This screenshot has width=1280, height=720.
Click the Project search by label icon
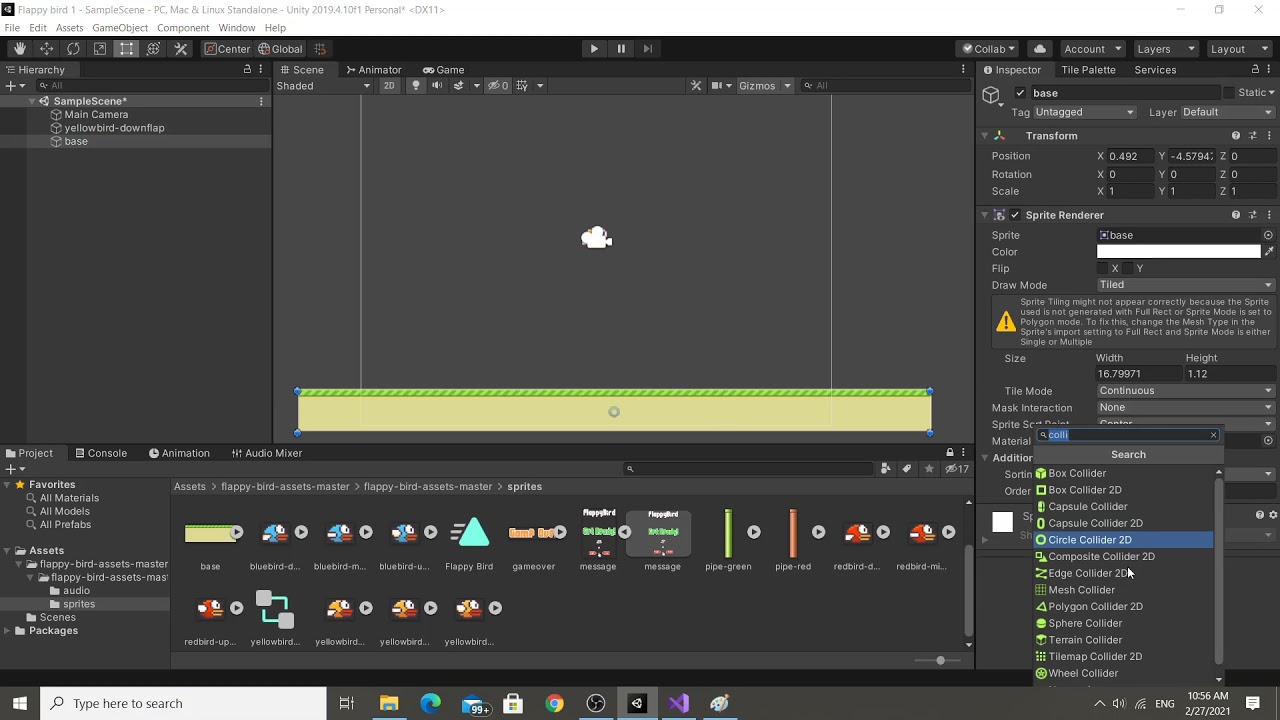tap(907, 468)
